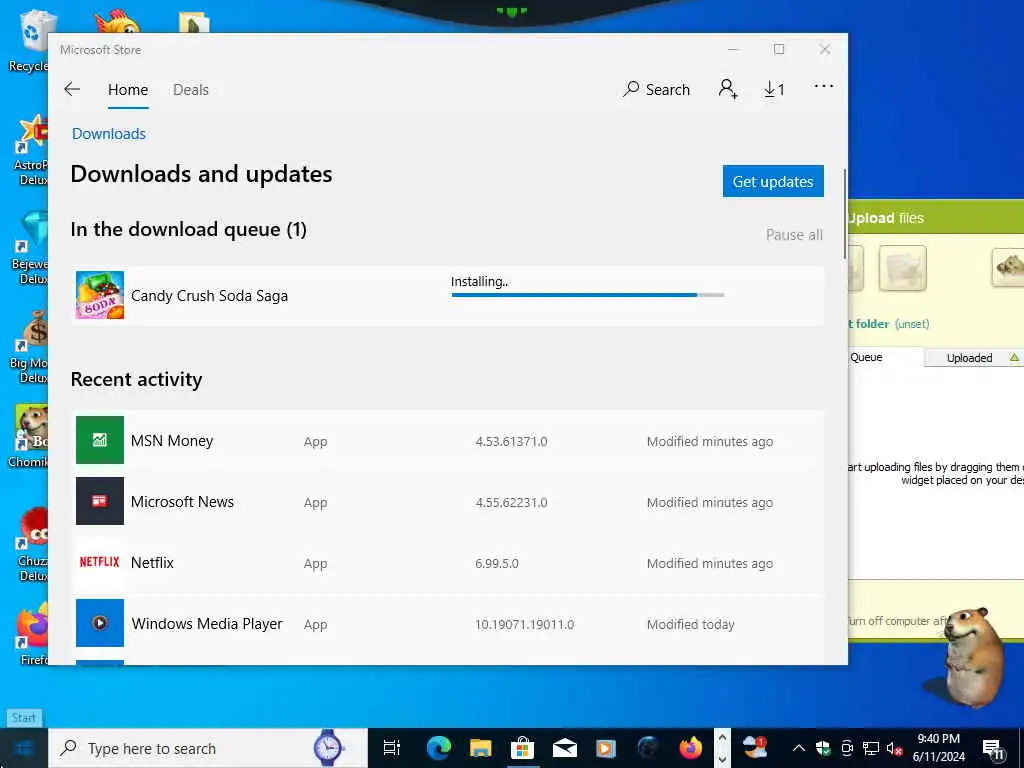Click the Microsoft Store title bar text

pyautogui.click(x=101, y=50)
